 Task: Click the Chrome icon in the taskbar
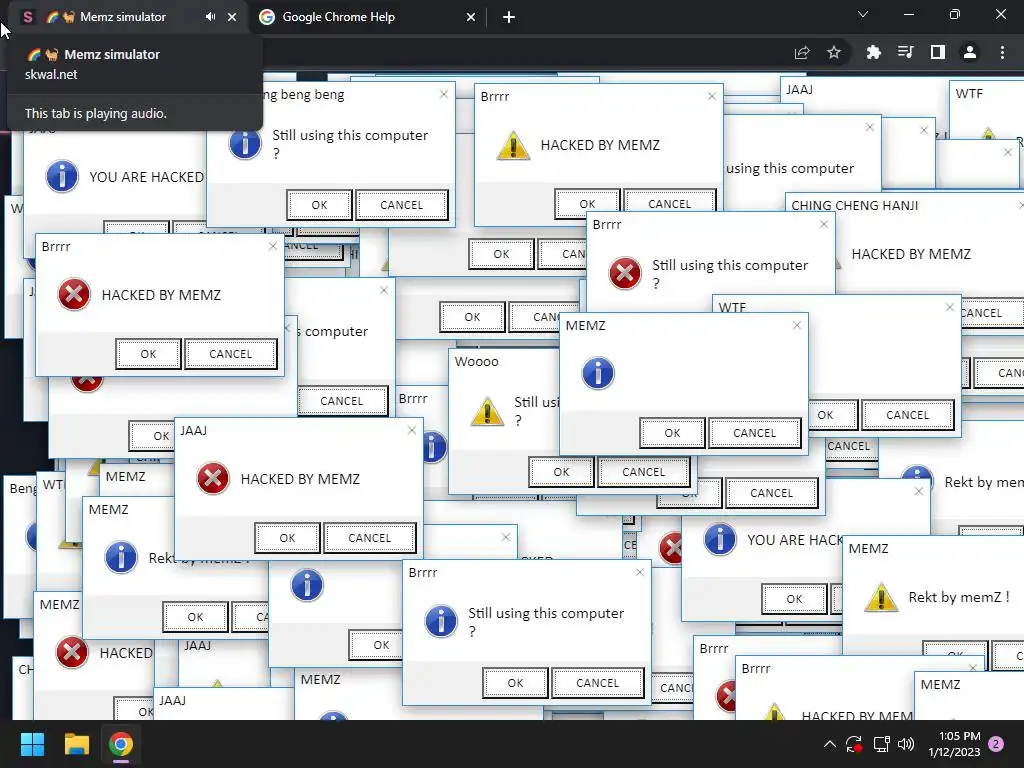point(121,744)
